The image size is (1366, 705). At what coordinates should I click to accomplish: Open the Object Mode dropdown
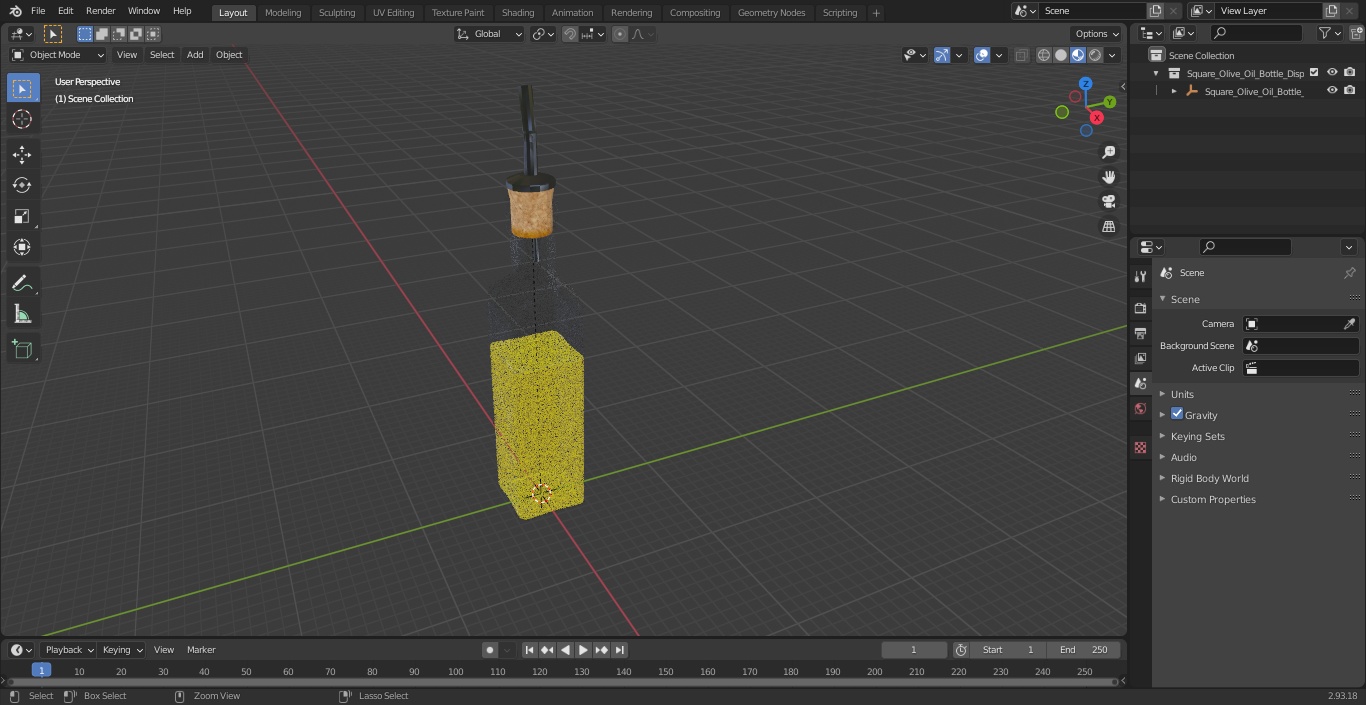click(58, 55)
